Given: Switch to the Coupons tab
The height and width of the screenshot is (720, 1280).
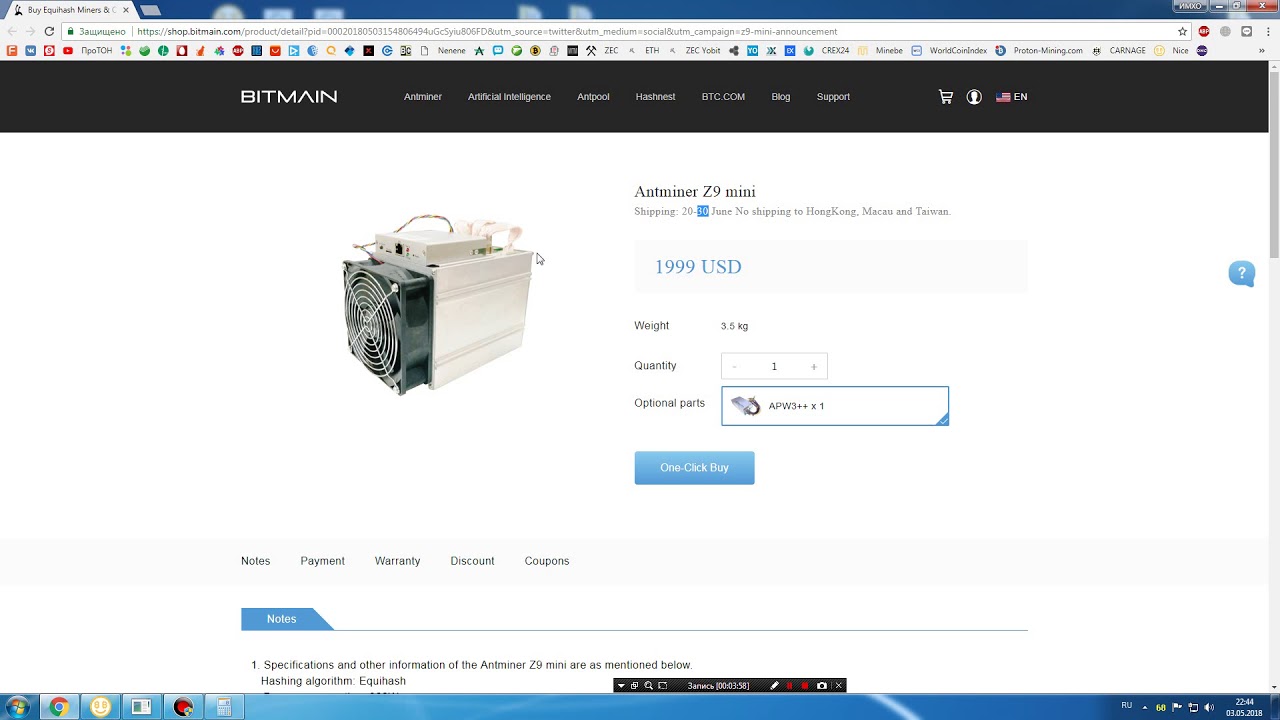Looking at the screenshot, I should 547,561.
